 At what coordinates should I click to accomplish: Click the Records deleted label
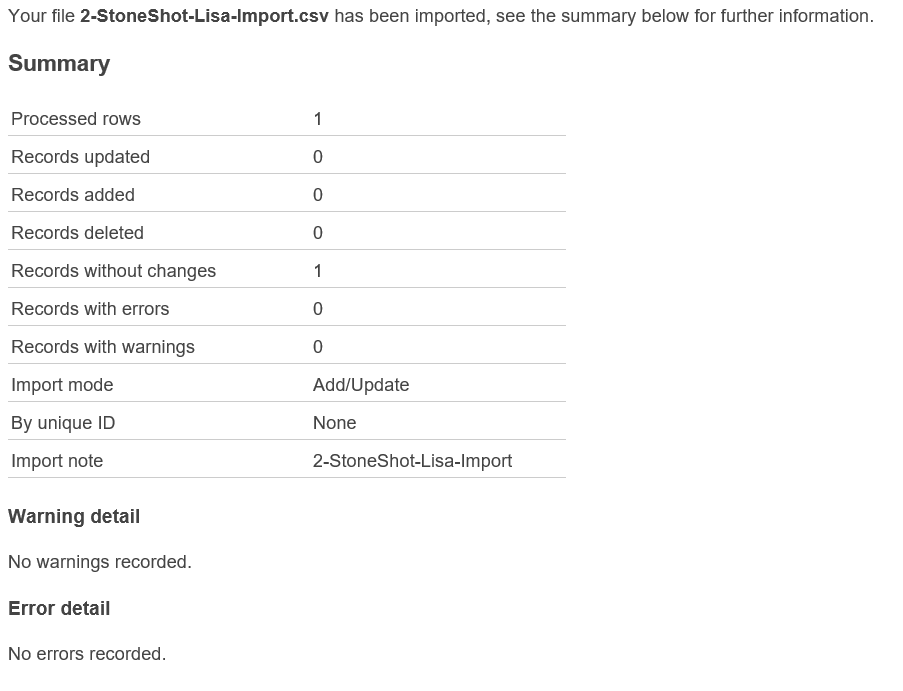78,233
